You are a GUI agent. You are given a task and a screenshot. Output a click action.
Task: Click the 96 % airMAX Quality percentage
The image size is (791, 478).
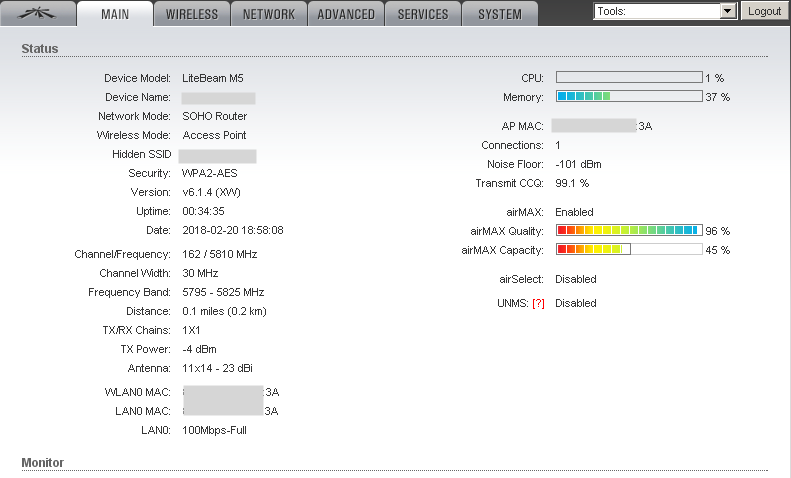717,231
